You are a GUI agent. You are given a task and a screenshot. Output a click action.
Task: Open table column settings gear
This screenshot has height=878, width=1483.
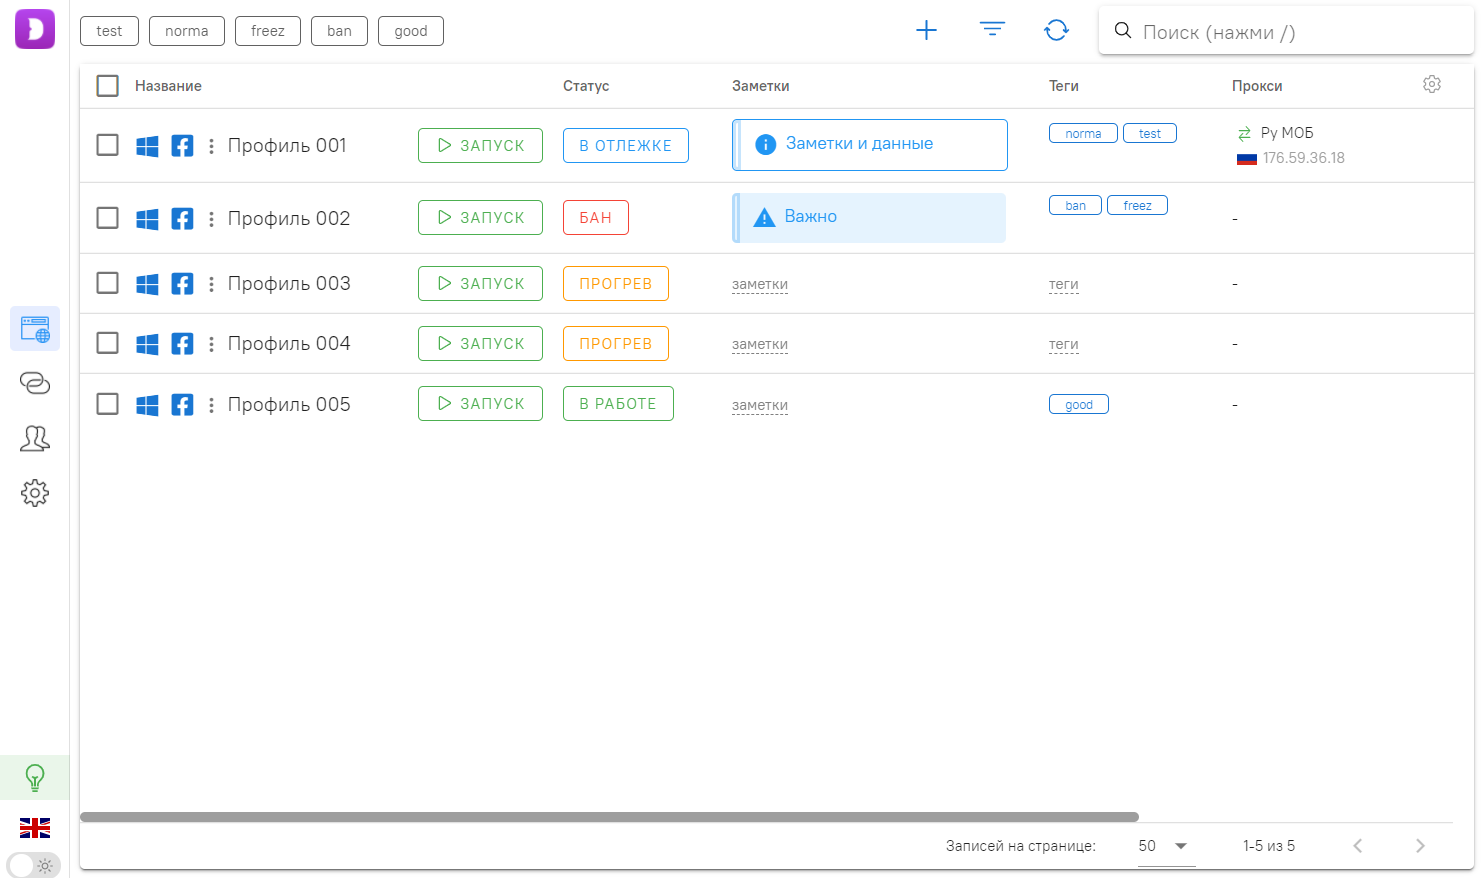[1432, 84]
